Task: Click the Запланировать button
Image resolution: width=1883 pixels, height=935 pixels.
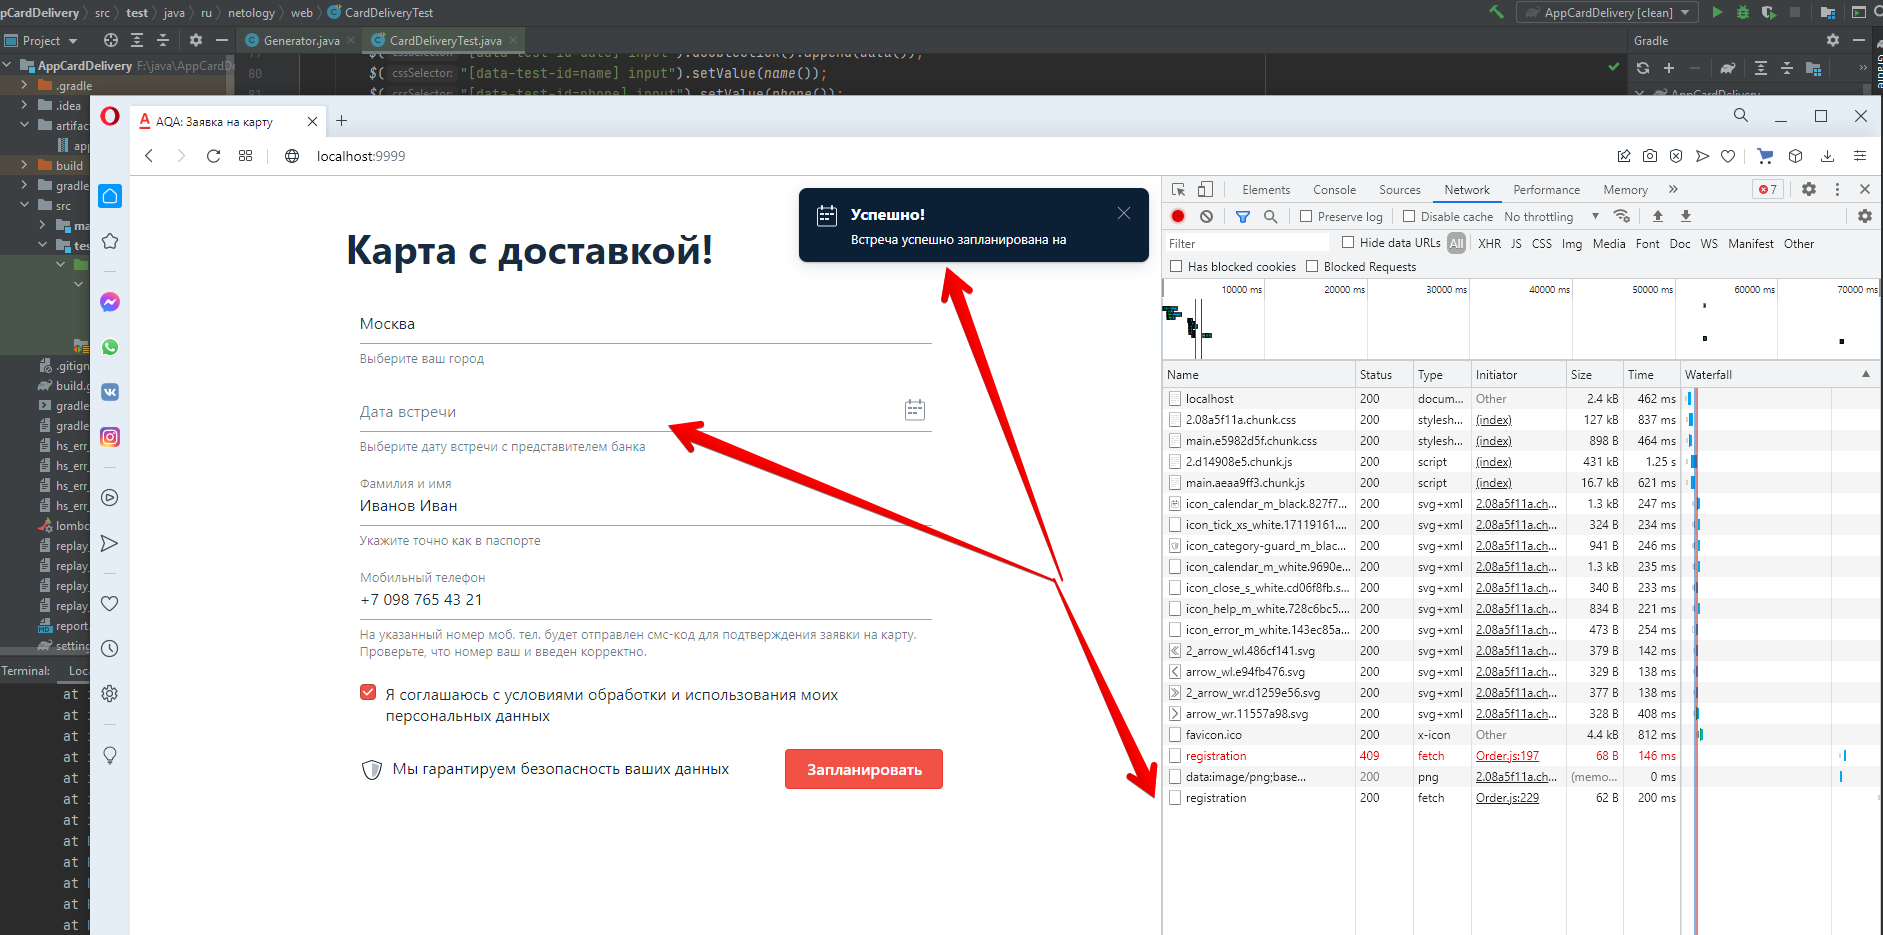Action: click(x=863, y=768)
